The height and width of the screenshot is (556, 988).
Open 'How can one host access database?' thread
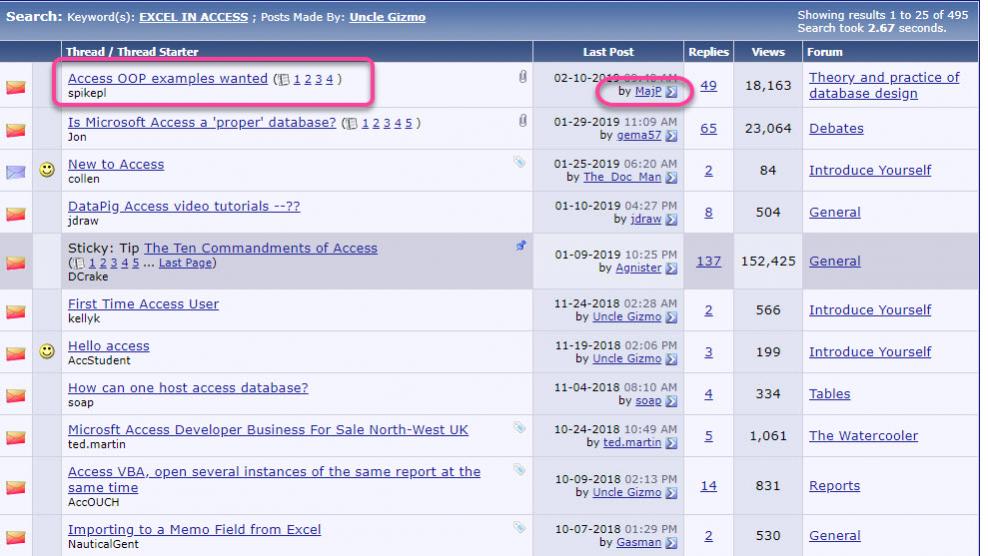(x=188, y=388)
